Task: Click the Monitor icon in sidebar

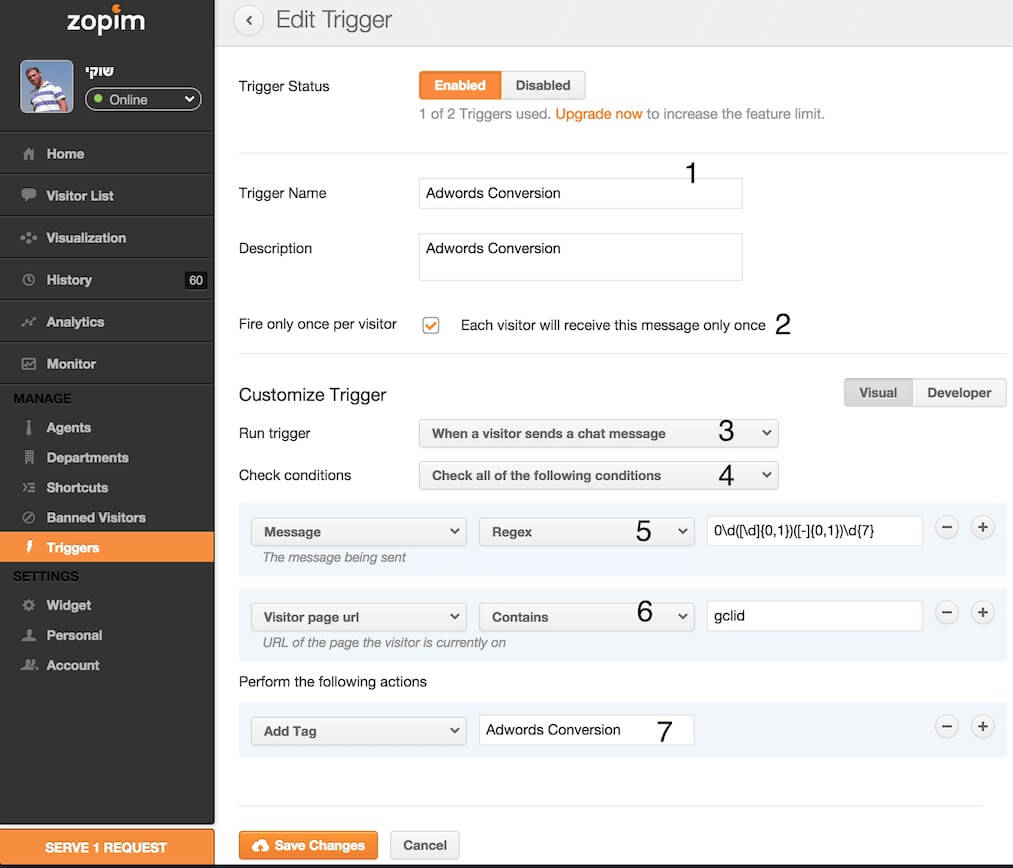Action: coord(28,364)
